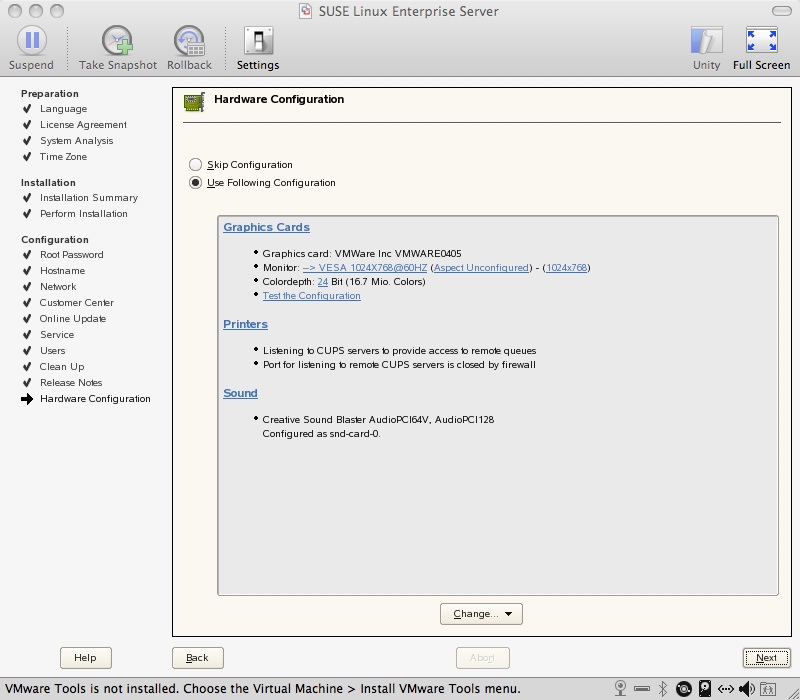
Task: Click the Time Zone step
Action: [x=63, y=157]
